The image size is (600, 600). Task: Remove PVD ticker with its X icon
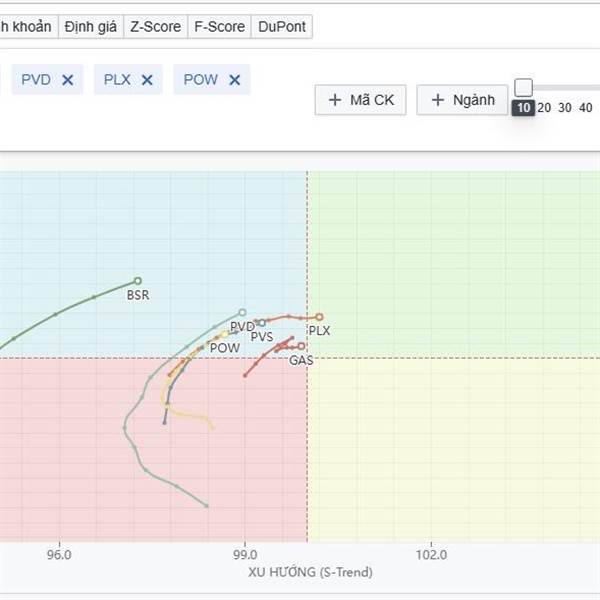click(x=68, y=80)
